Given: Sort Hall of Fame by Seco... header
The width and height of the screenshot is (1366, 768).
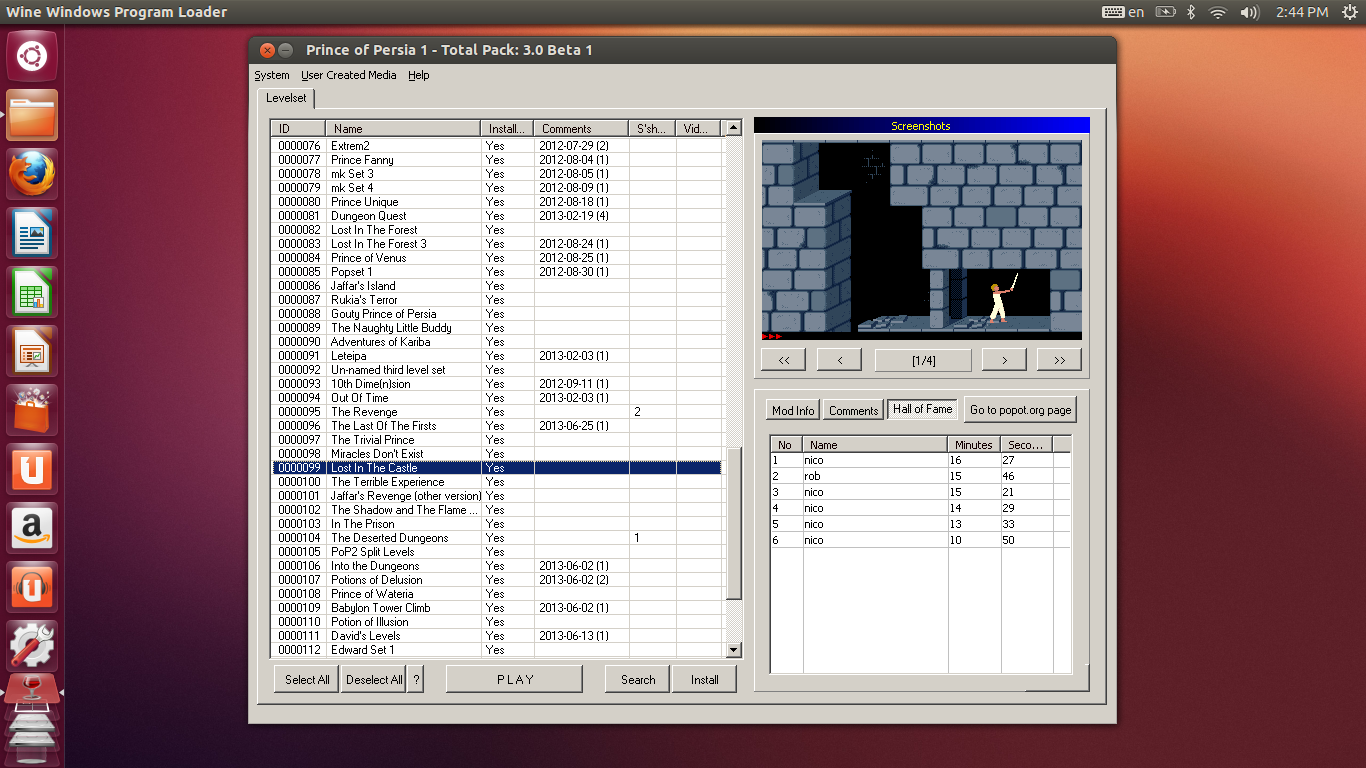Looking at the screenshot, I should point(1026,444).
